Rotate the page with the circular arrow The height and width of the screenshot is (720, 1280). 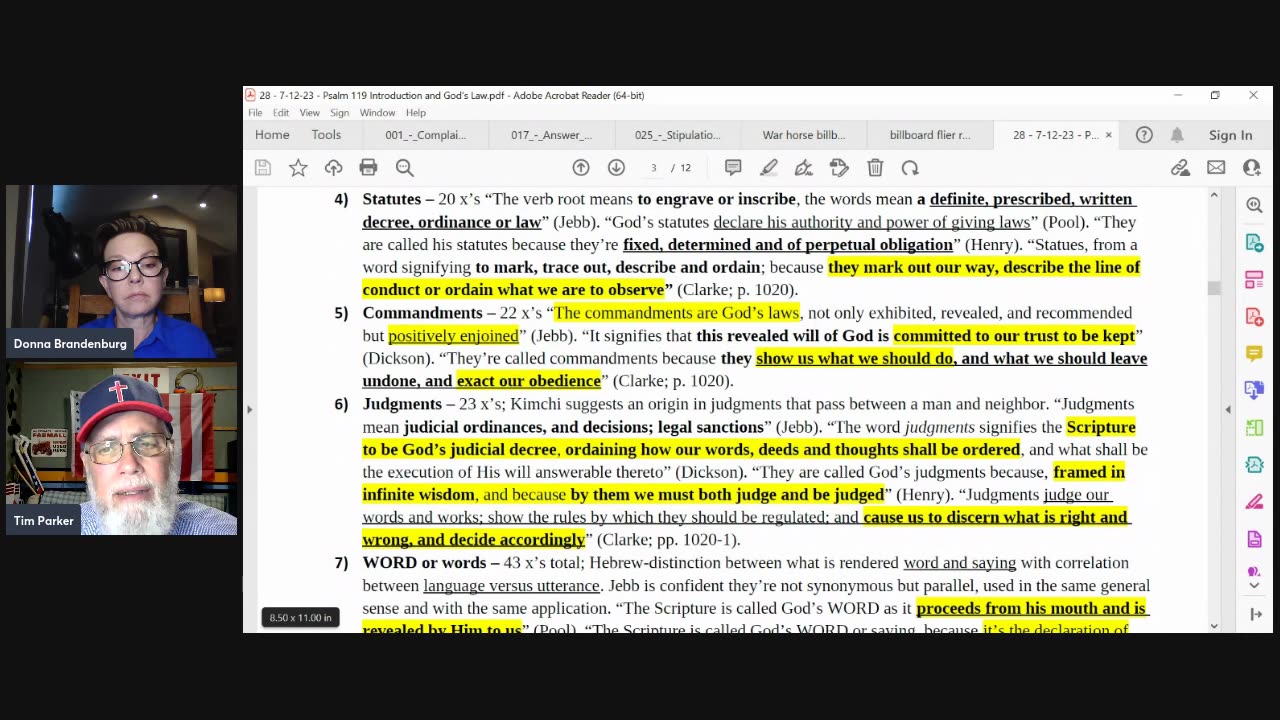coord(910,168)
